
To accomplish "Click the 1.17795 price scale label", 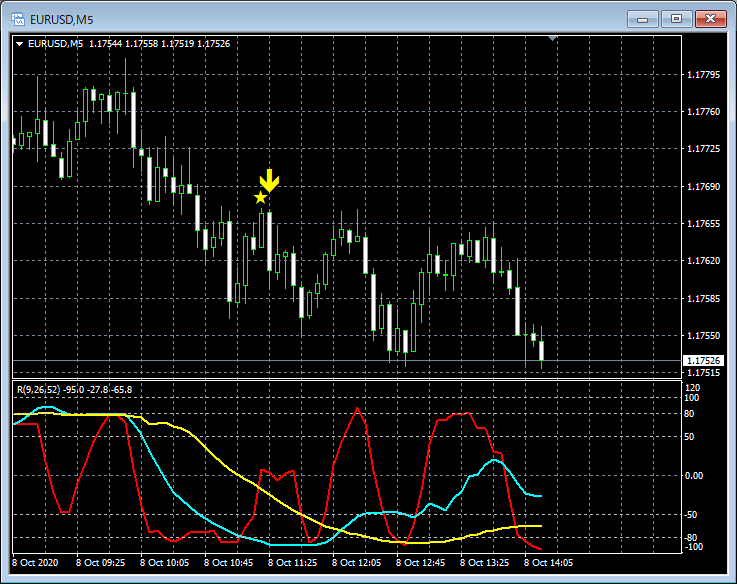I will 703,74.
